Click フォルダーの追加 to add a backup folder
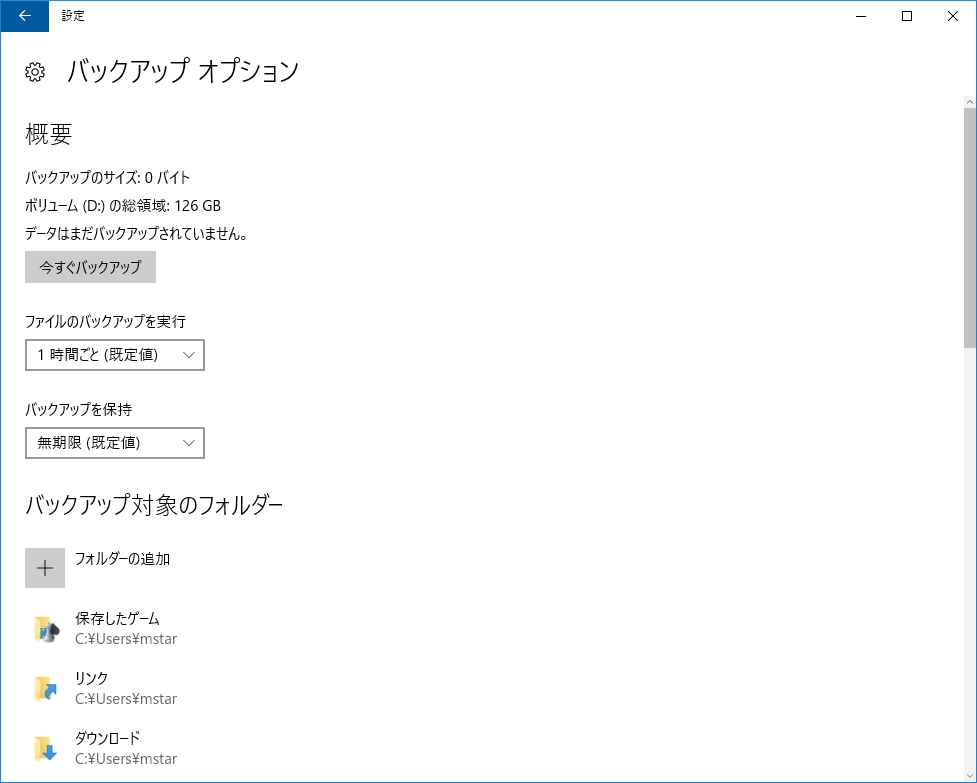This screenshot has width=977, height=783. [122, 559]
